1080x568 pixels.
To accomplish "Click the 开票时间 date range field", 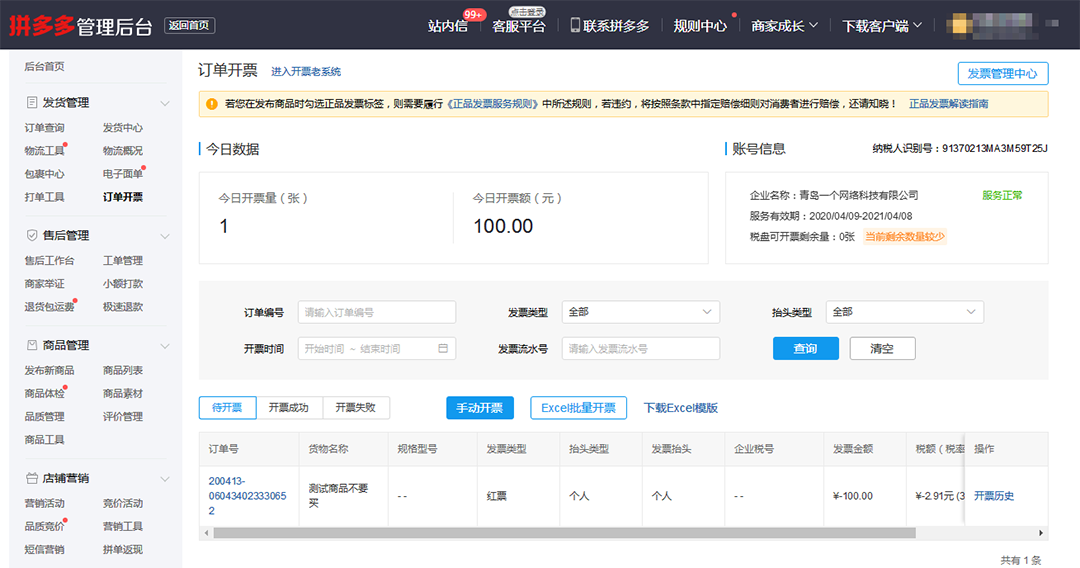I will (377, 348).
